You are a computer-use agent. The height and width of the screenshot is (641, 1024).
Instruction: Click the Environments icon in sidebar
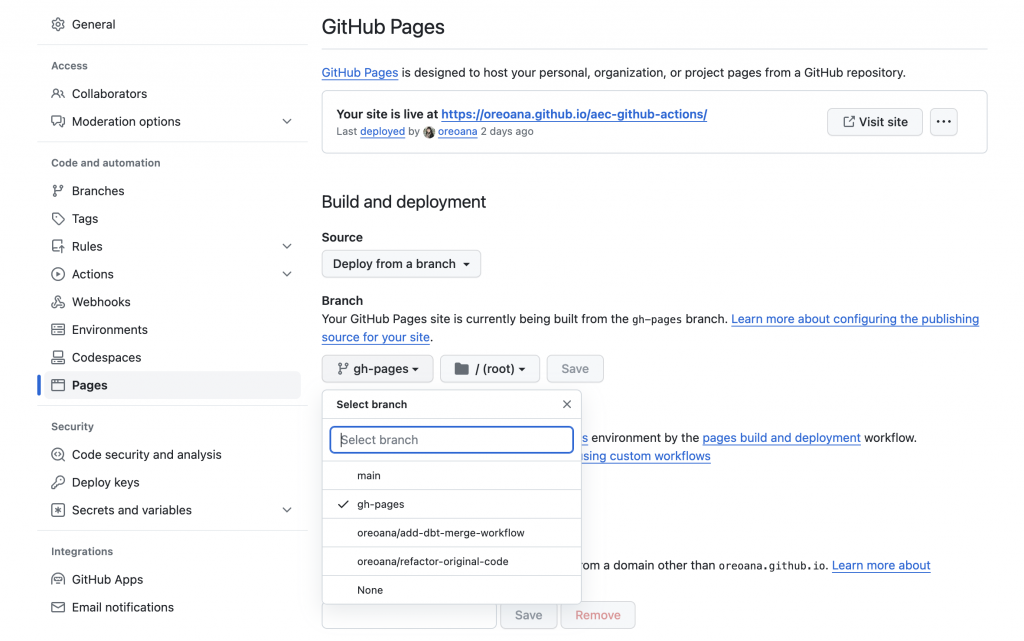point(58,329)
